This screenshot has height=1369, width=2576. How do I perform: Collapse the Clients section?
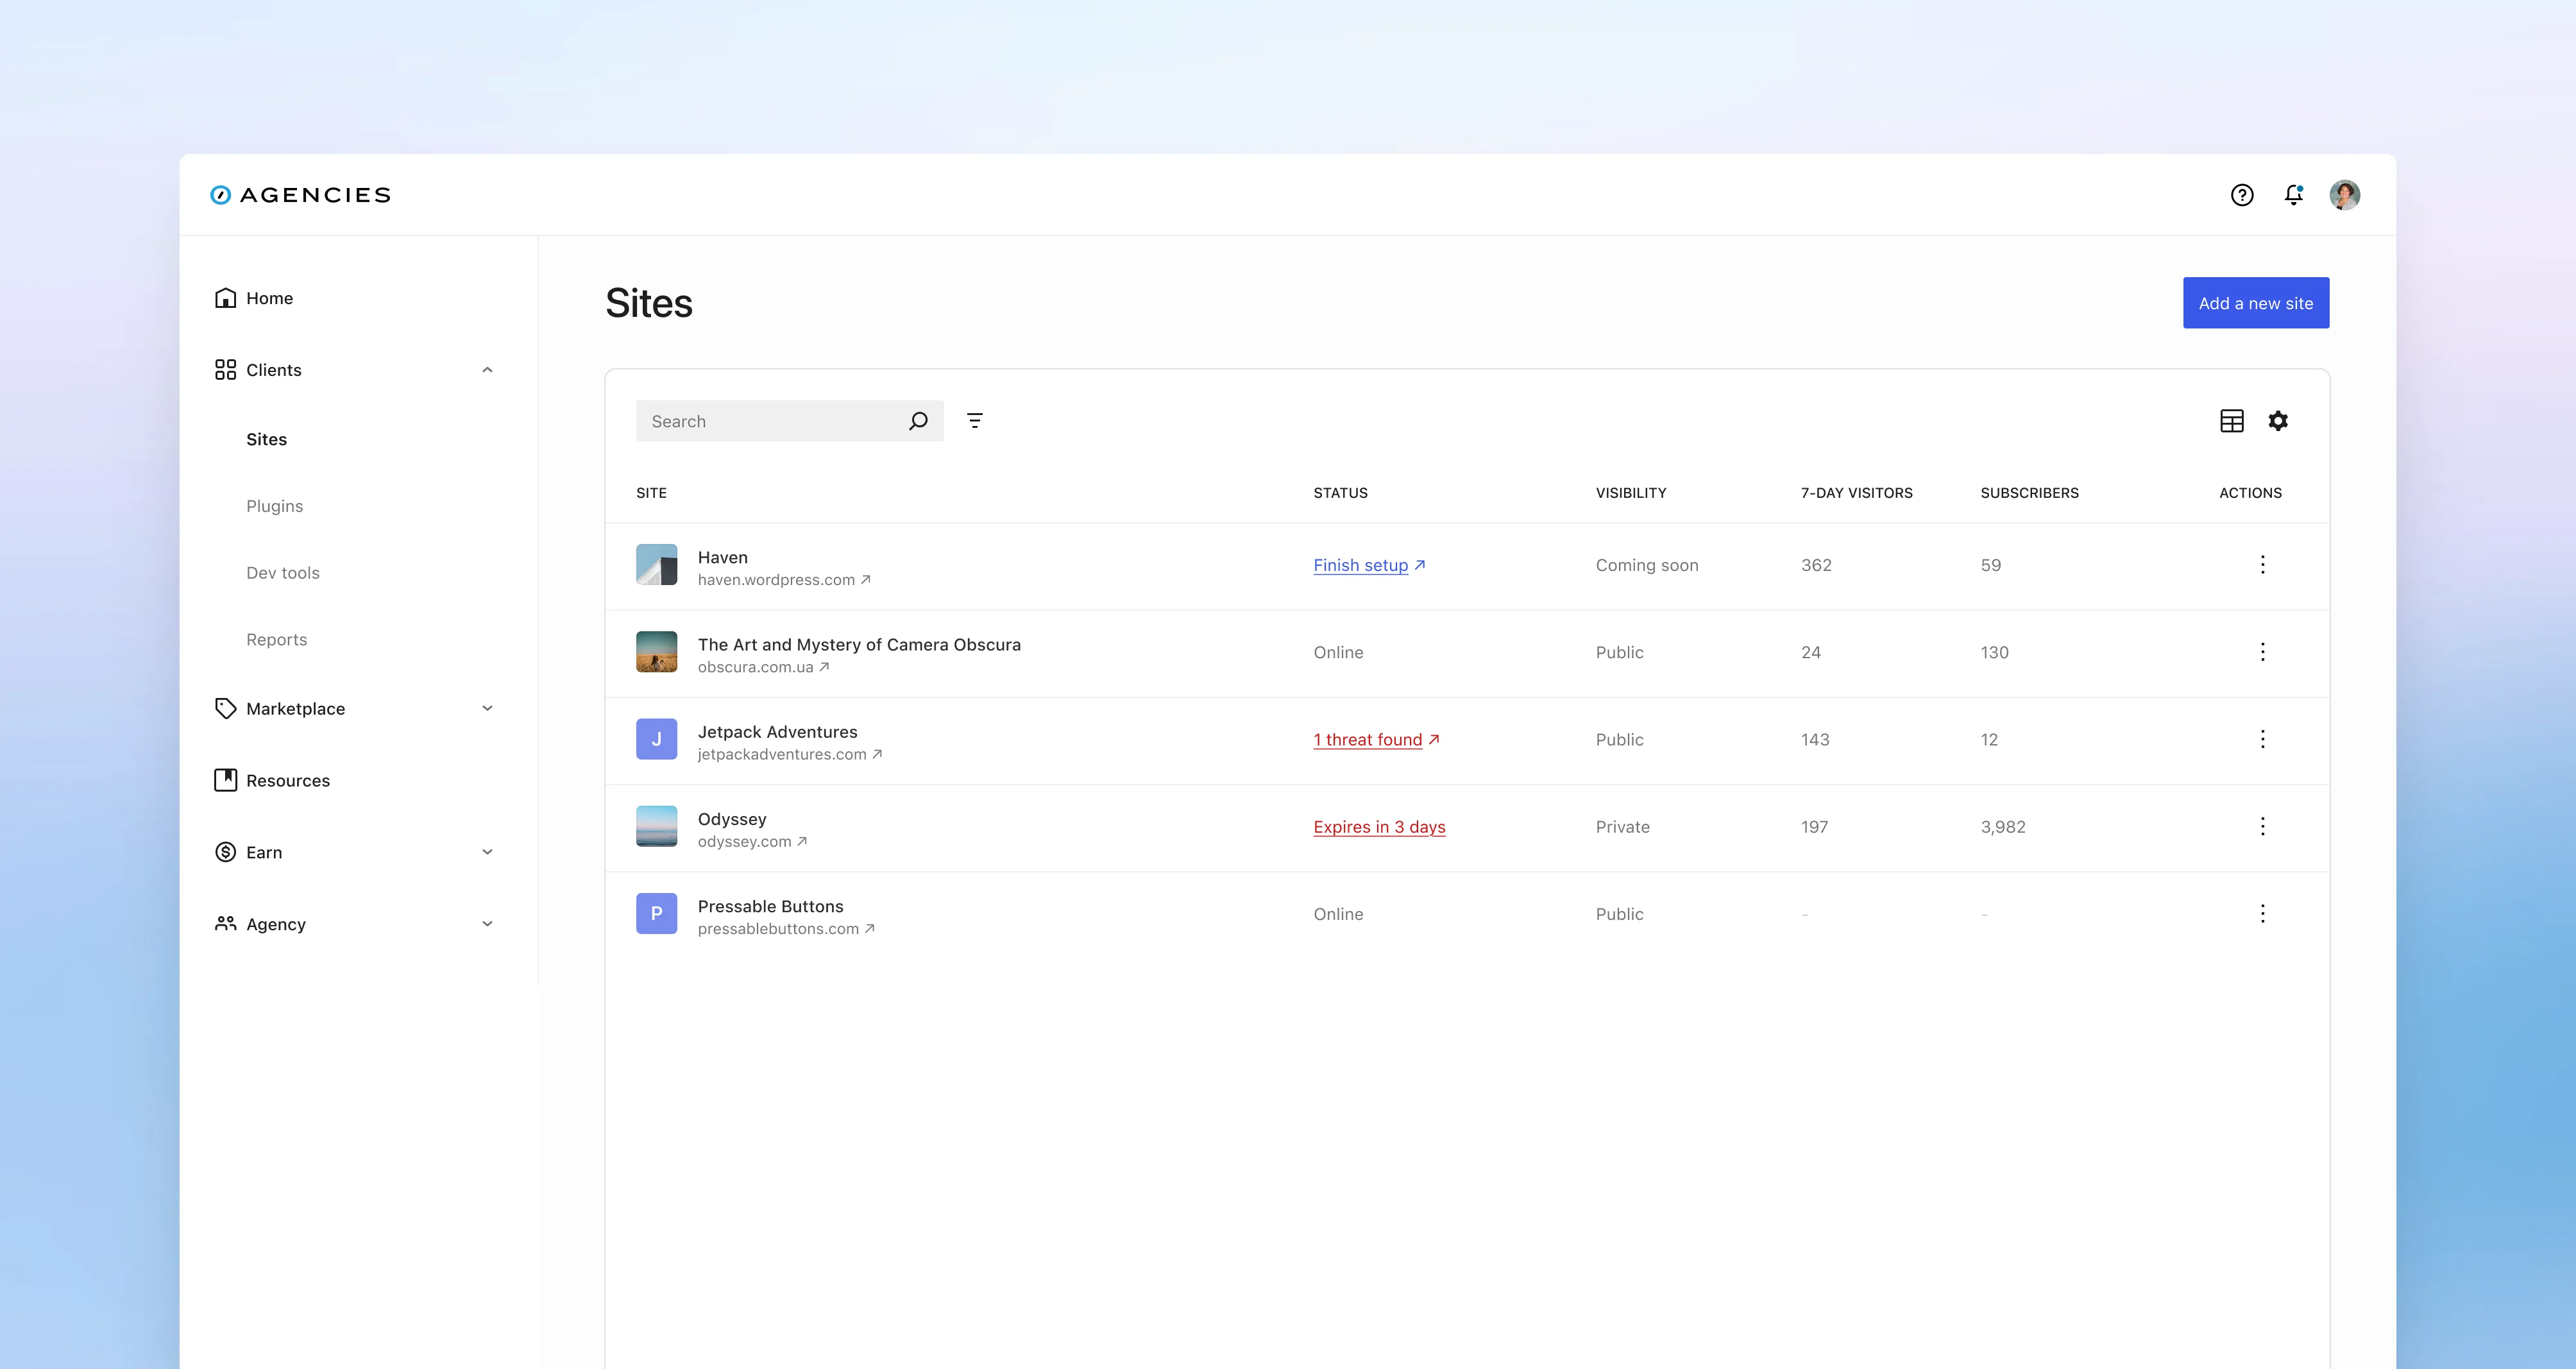(488, 369)
